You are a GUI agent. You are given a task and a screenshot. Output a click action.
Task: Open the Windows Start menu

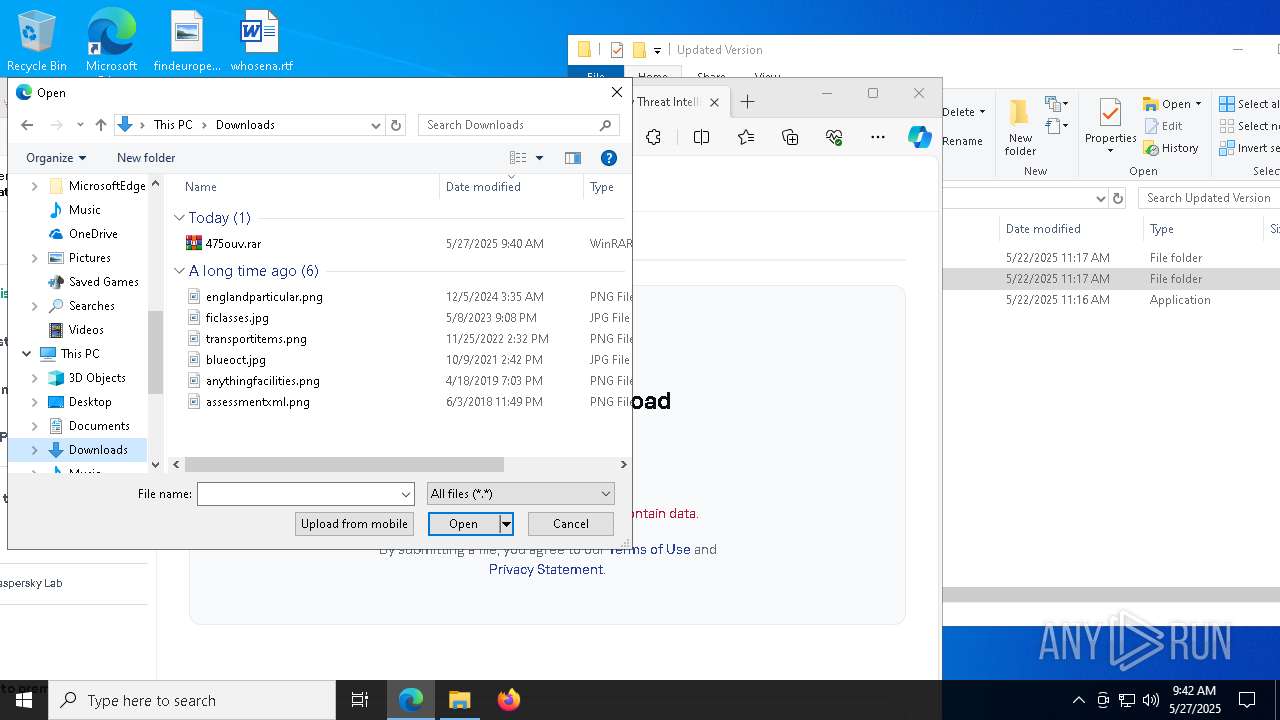pos(24,700)
